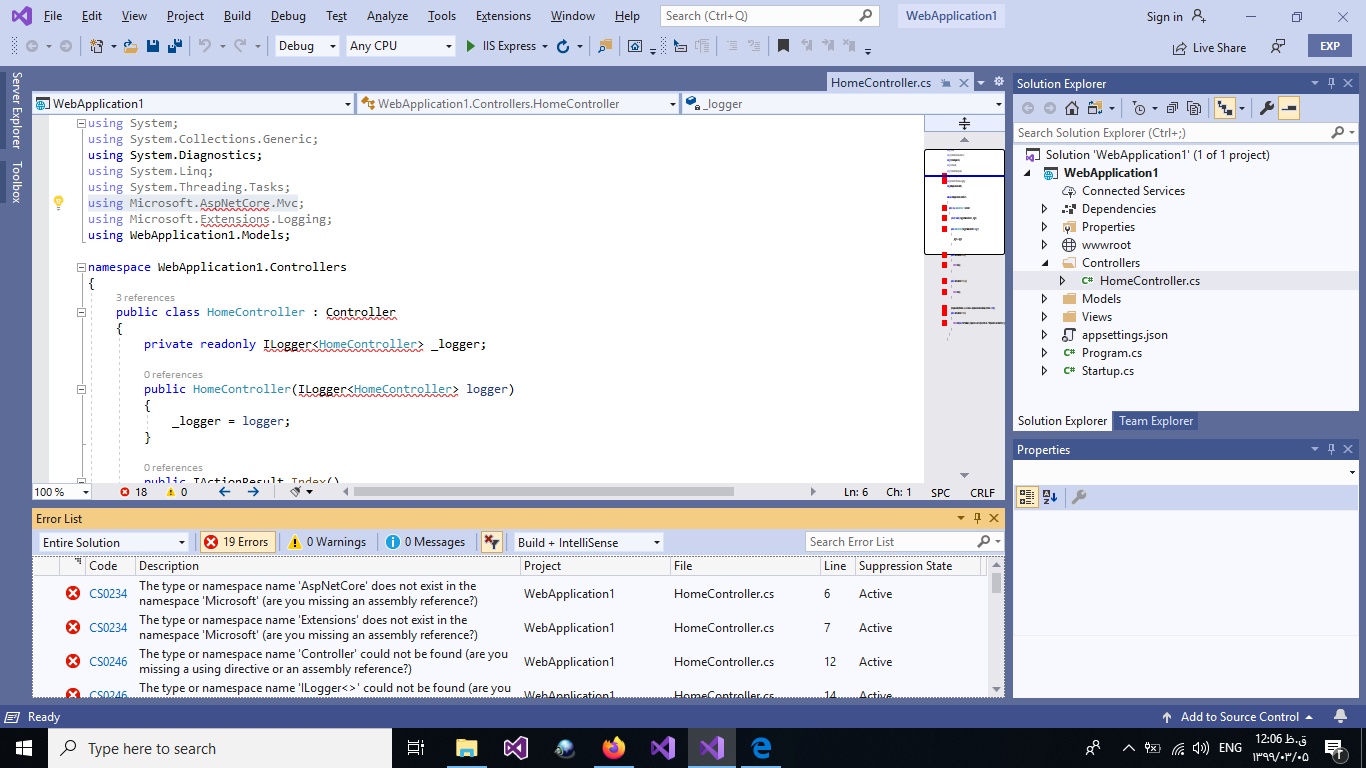Click the Search Error List field
This screenshot has width=1366, height=768.
tap(903, 542)
